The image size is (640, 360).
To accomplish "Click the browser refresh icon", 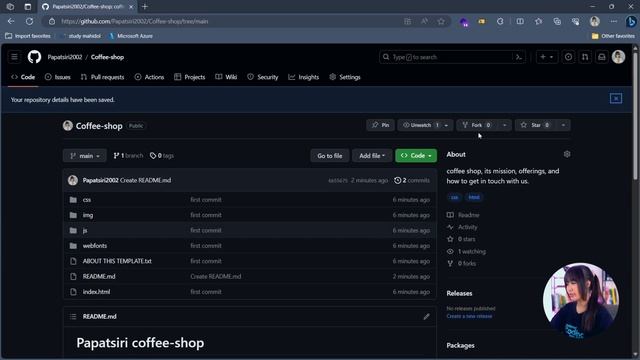I will pos(29,21).
